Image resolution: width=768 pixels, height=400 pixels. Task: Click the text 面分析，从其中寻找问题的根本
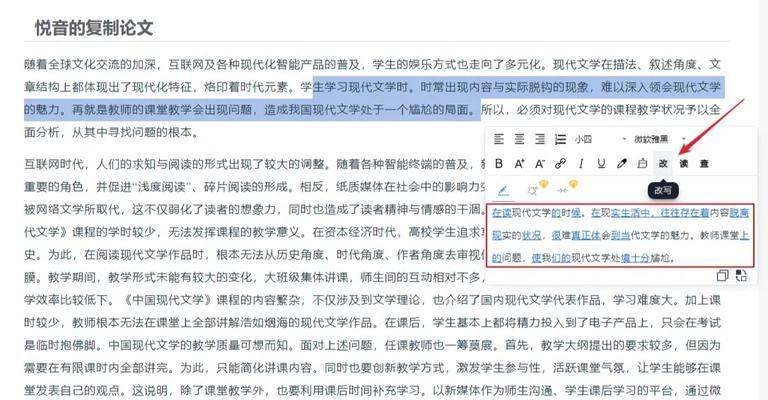(x=107, y=132)
